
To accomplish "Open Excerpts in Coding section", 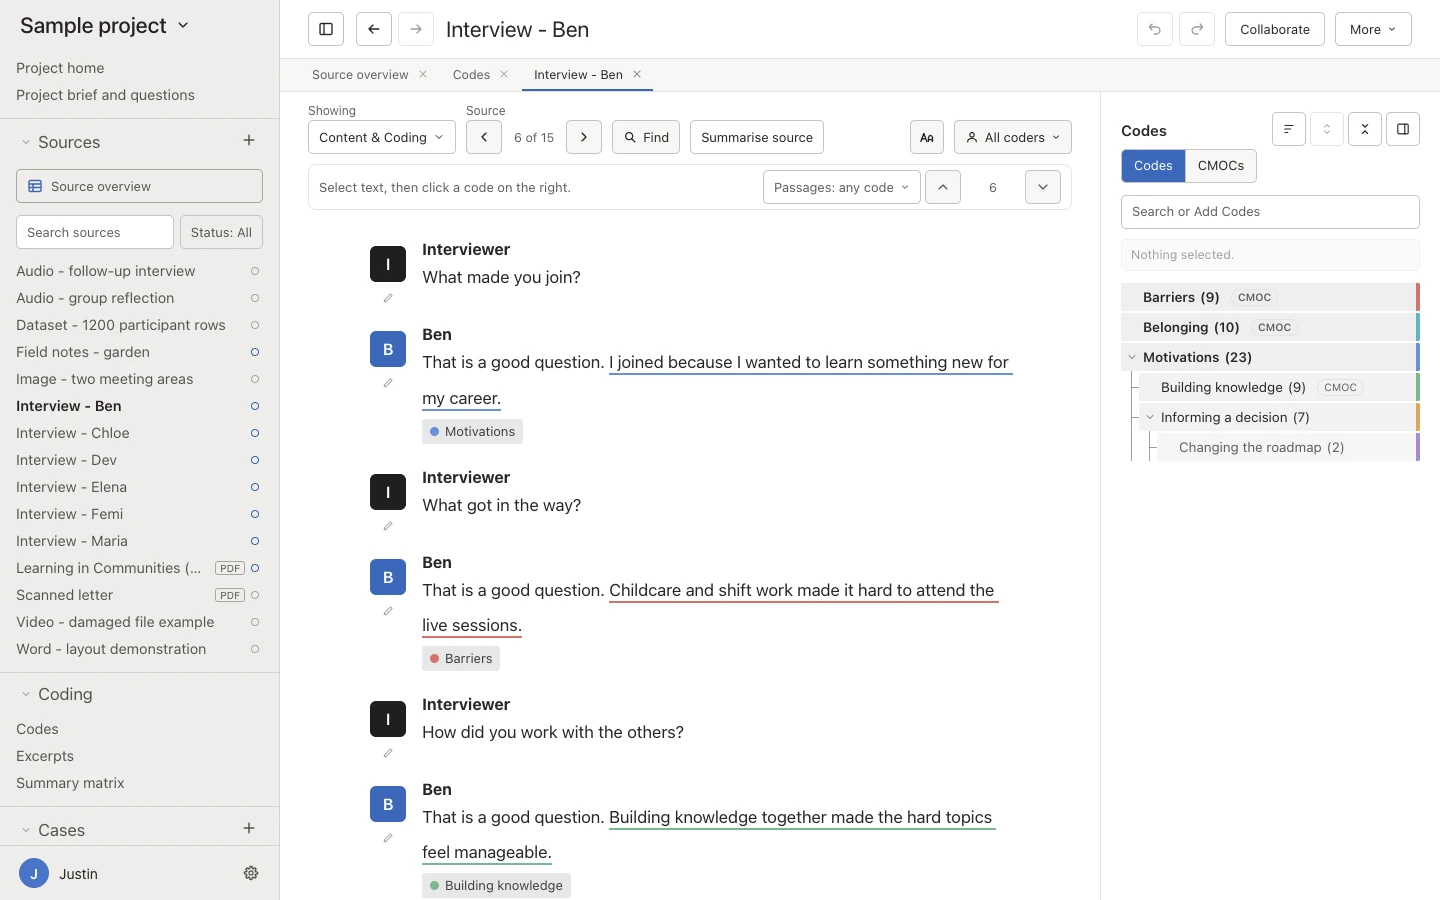I will pyautogui.click(x=45, y=756).
